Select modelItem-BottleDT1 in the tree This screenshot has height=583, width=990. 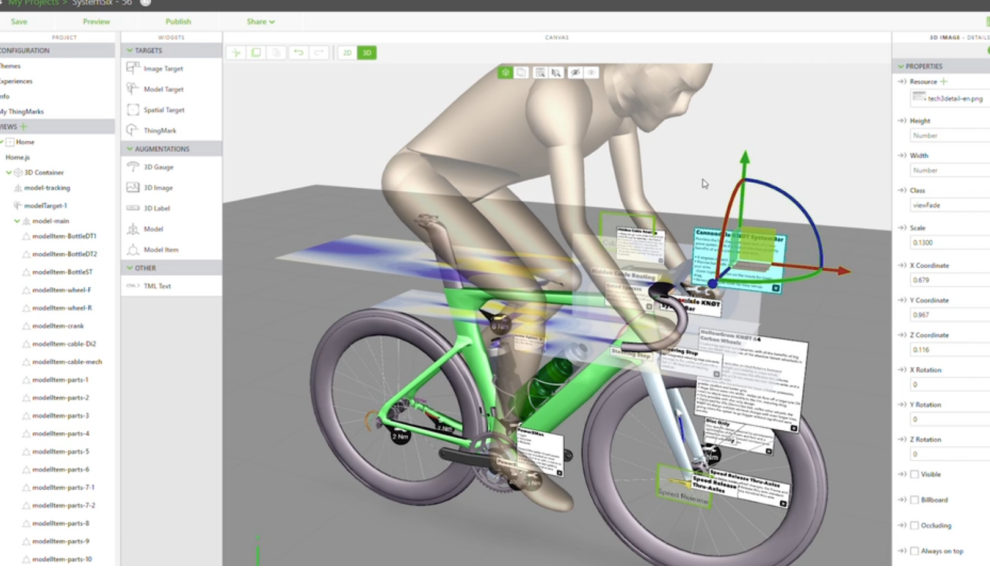(x=64, y=236)
